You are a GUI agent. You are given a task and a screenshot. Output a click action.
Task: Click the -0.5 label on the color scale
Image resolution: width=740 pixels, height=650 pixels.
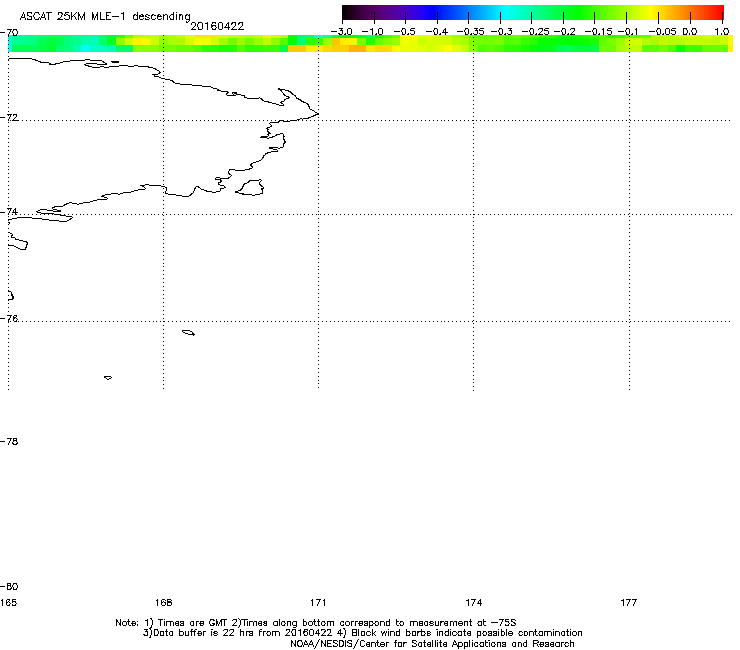point(404,32)
